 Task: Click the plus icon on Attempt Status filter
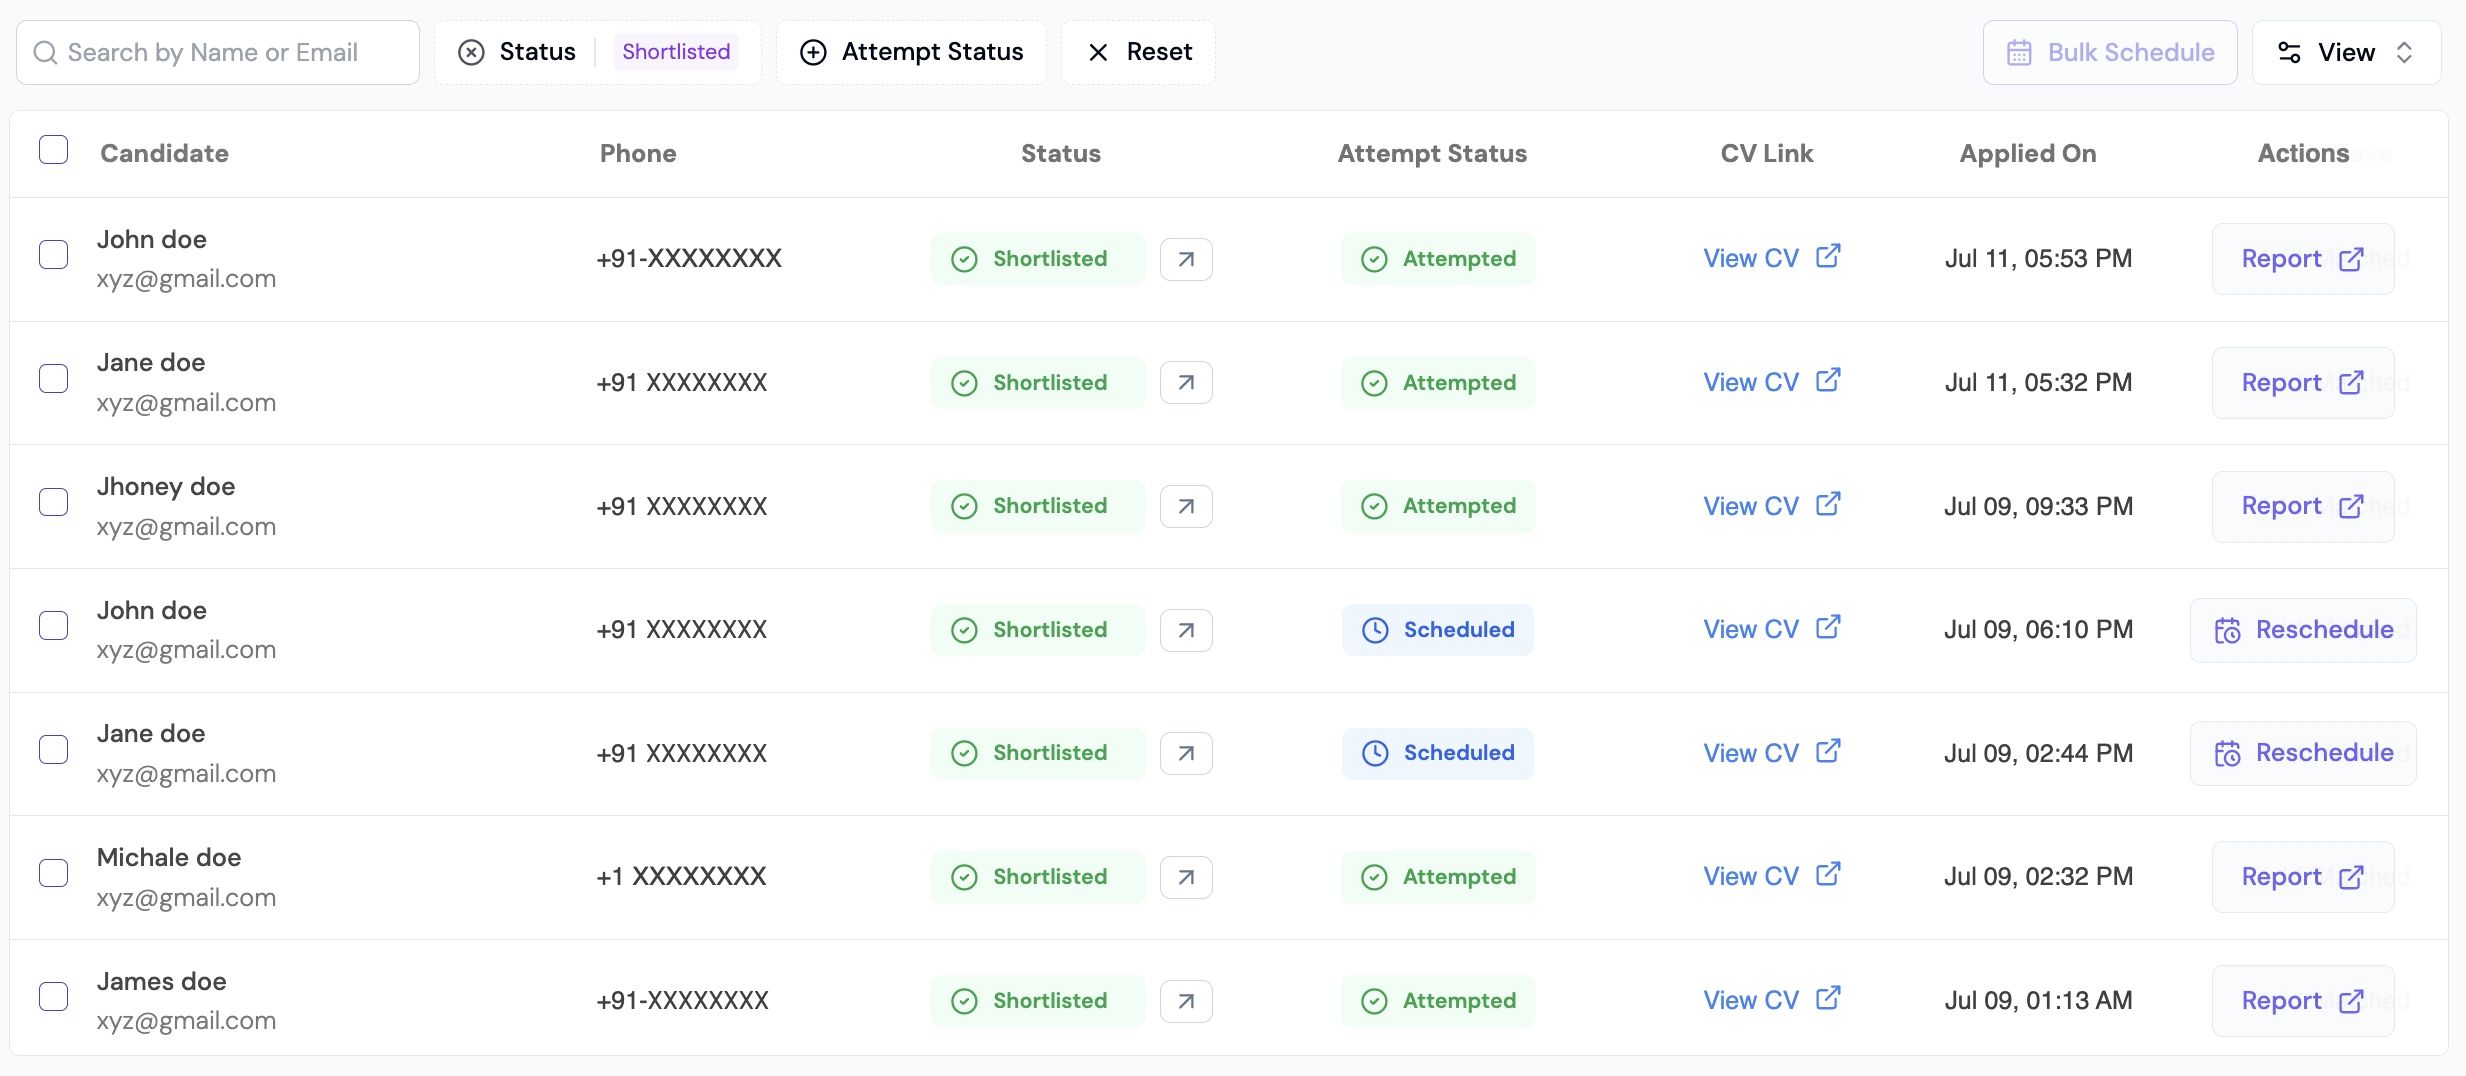813,52
